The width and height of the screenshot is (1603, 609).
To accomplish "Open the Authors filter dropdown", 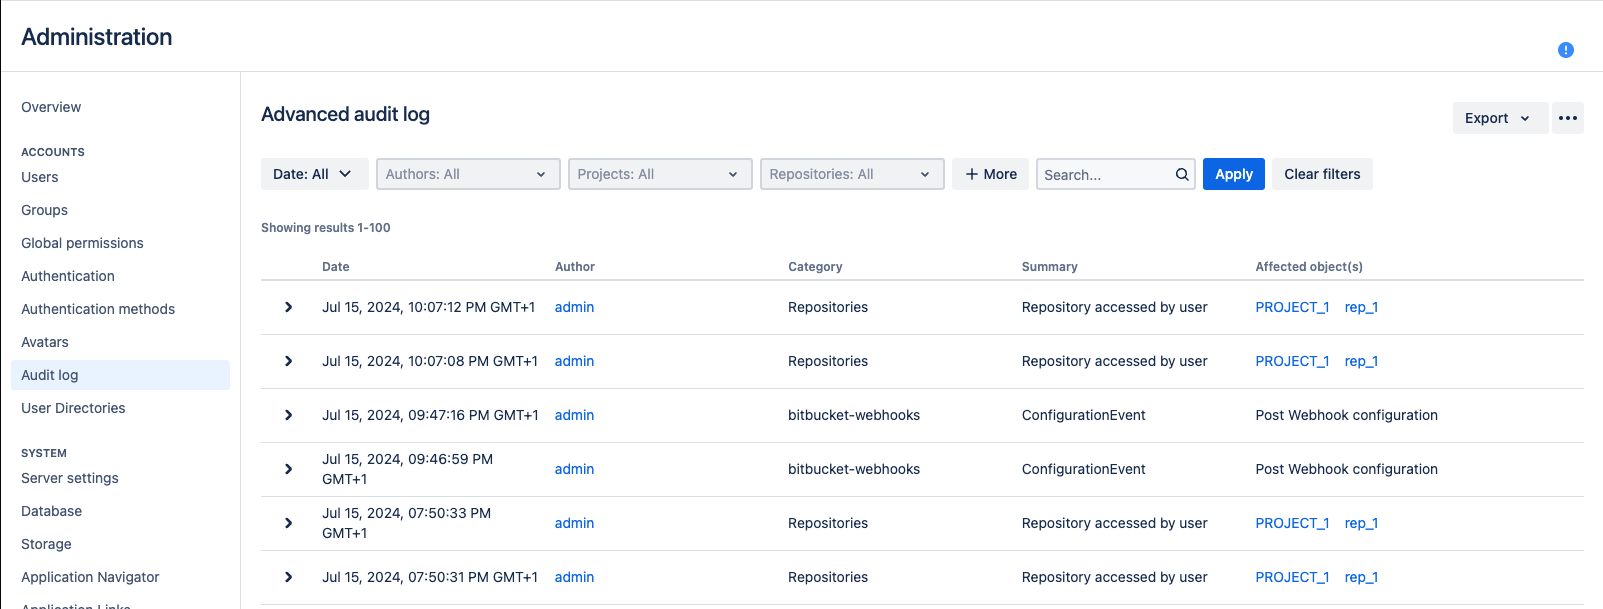I will [467, 174].
